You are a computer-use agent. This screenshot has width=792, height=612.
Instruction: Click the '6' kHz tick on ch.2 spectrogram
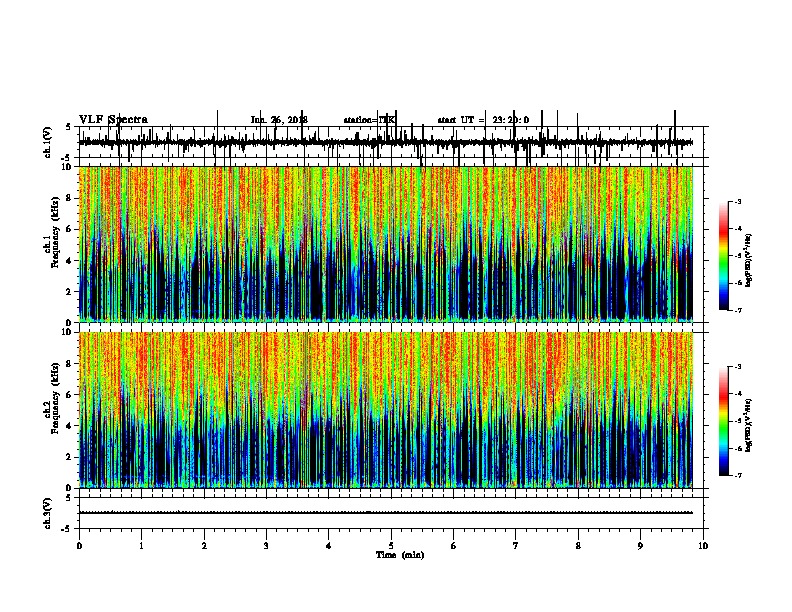[70, 394]
